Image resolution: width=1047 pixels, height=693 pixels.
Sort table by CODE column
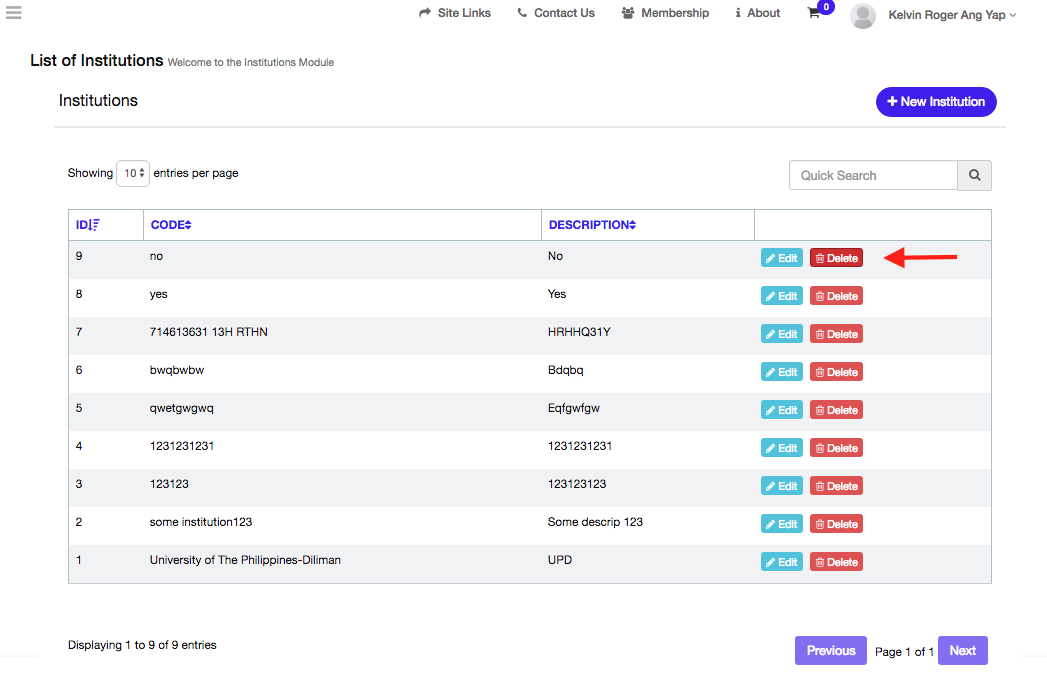coord(171,225)
